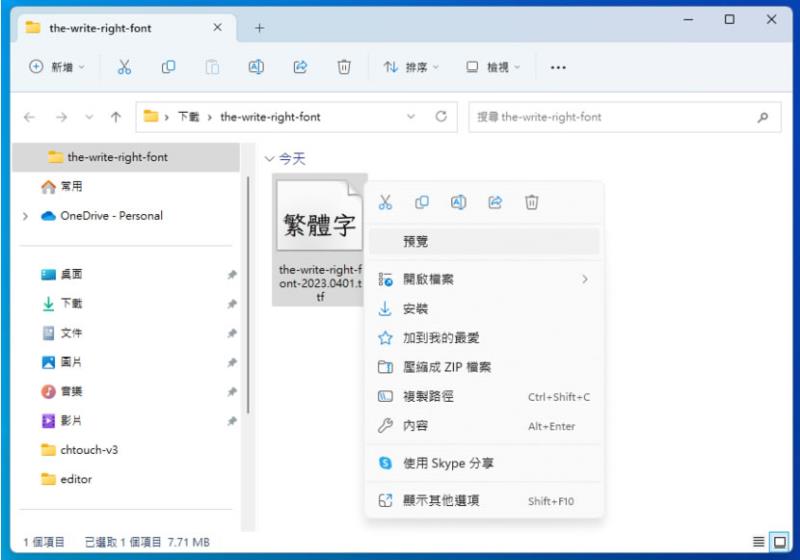The image size is (800, 560).
Task: Choose 內容 in the context menu
Action: pyautogui.click(x=484, y=426)
